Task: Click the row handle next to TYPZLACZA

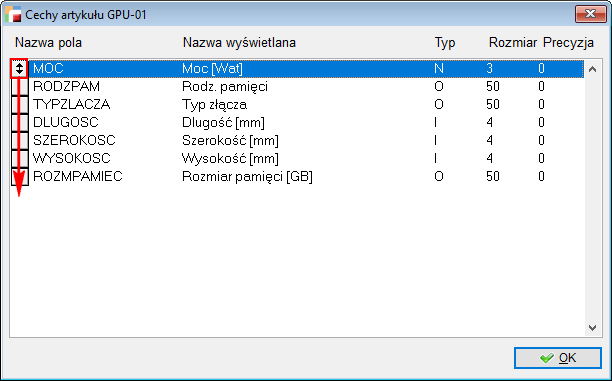Action: coord(20,105)
